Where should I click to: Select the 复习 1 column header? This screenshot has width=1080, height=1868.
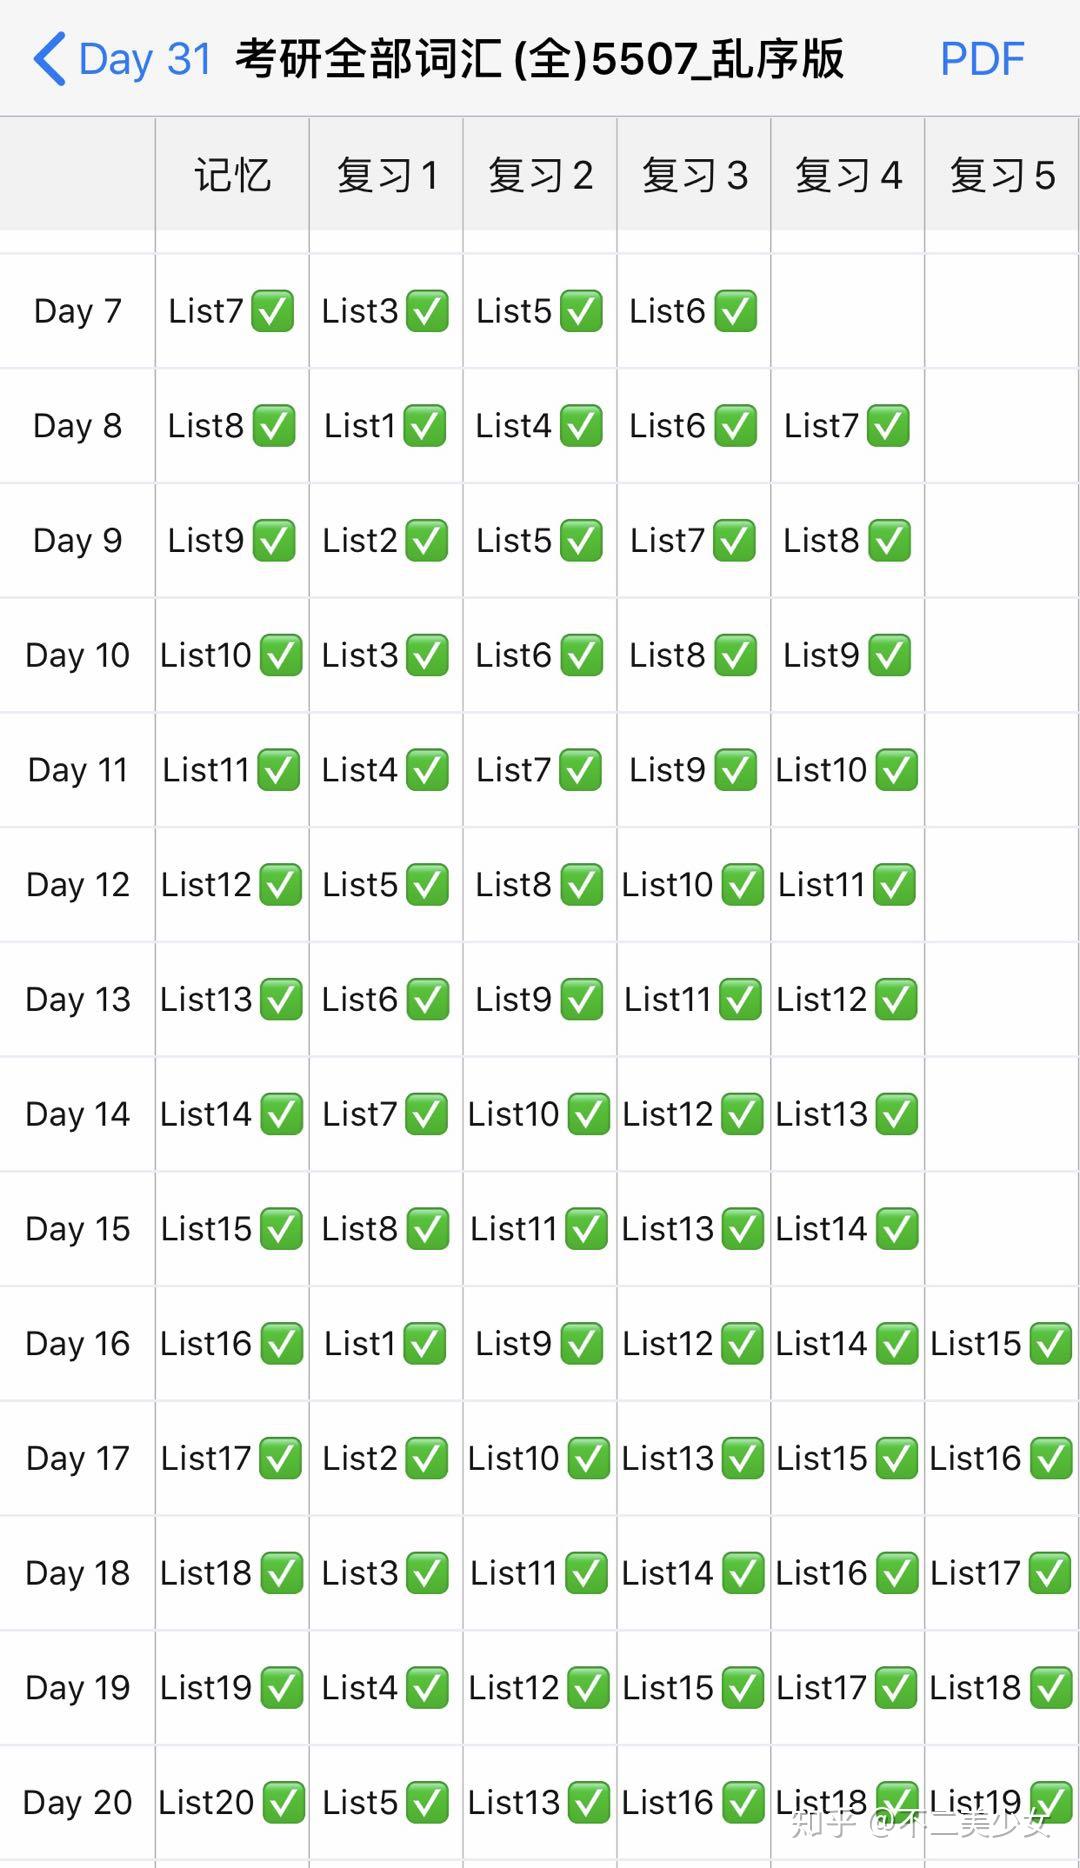point(387,176)
